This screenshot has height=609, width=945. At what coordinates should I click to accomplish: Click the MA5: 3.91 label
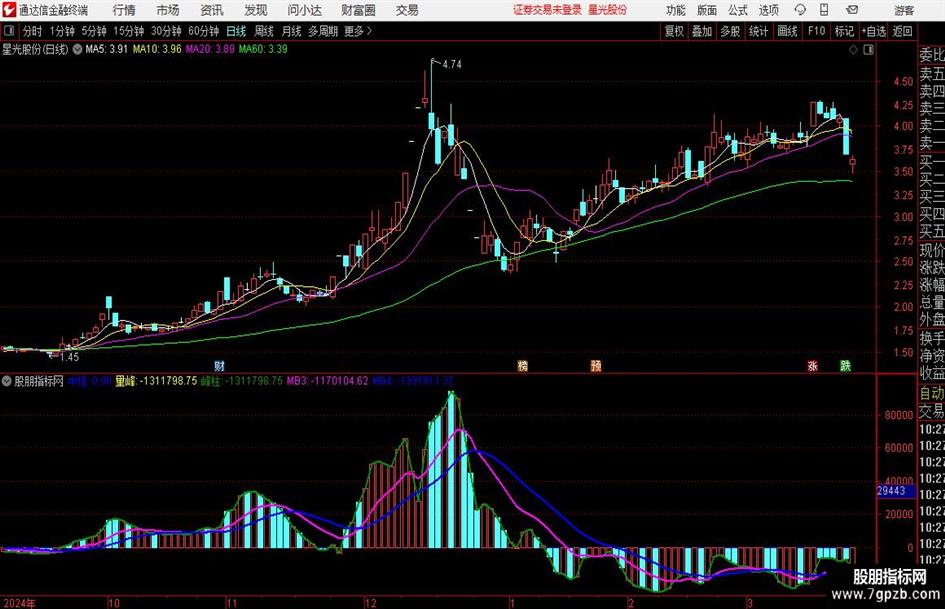107,49
